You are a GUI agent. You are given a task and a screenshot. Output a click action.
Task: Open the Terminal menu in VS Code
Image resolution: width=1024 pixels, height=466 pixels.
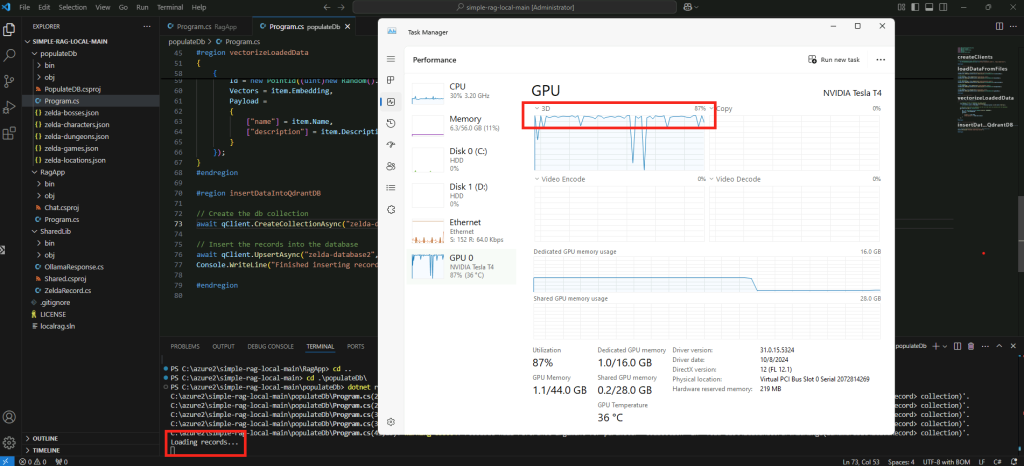tap(169, 7)
